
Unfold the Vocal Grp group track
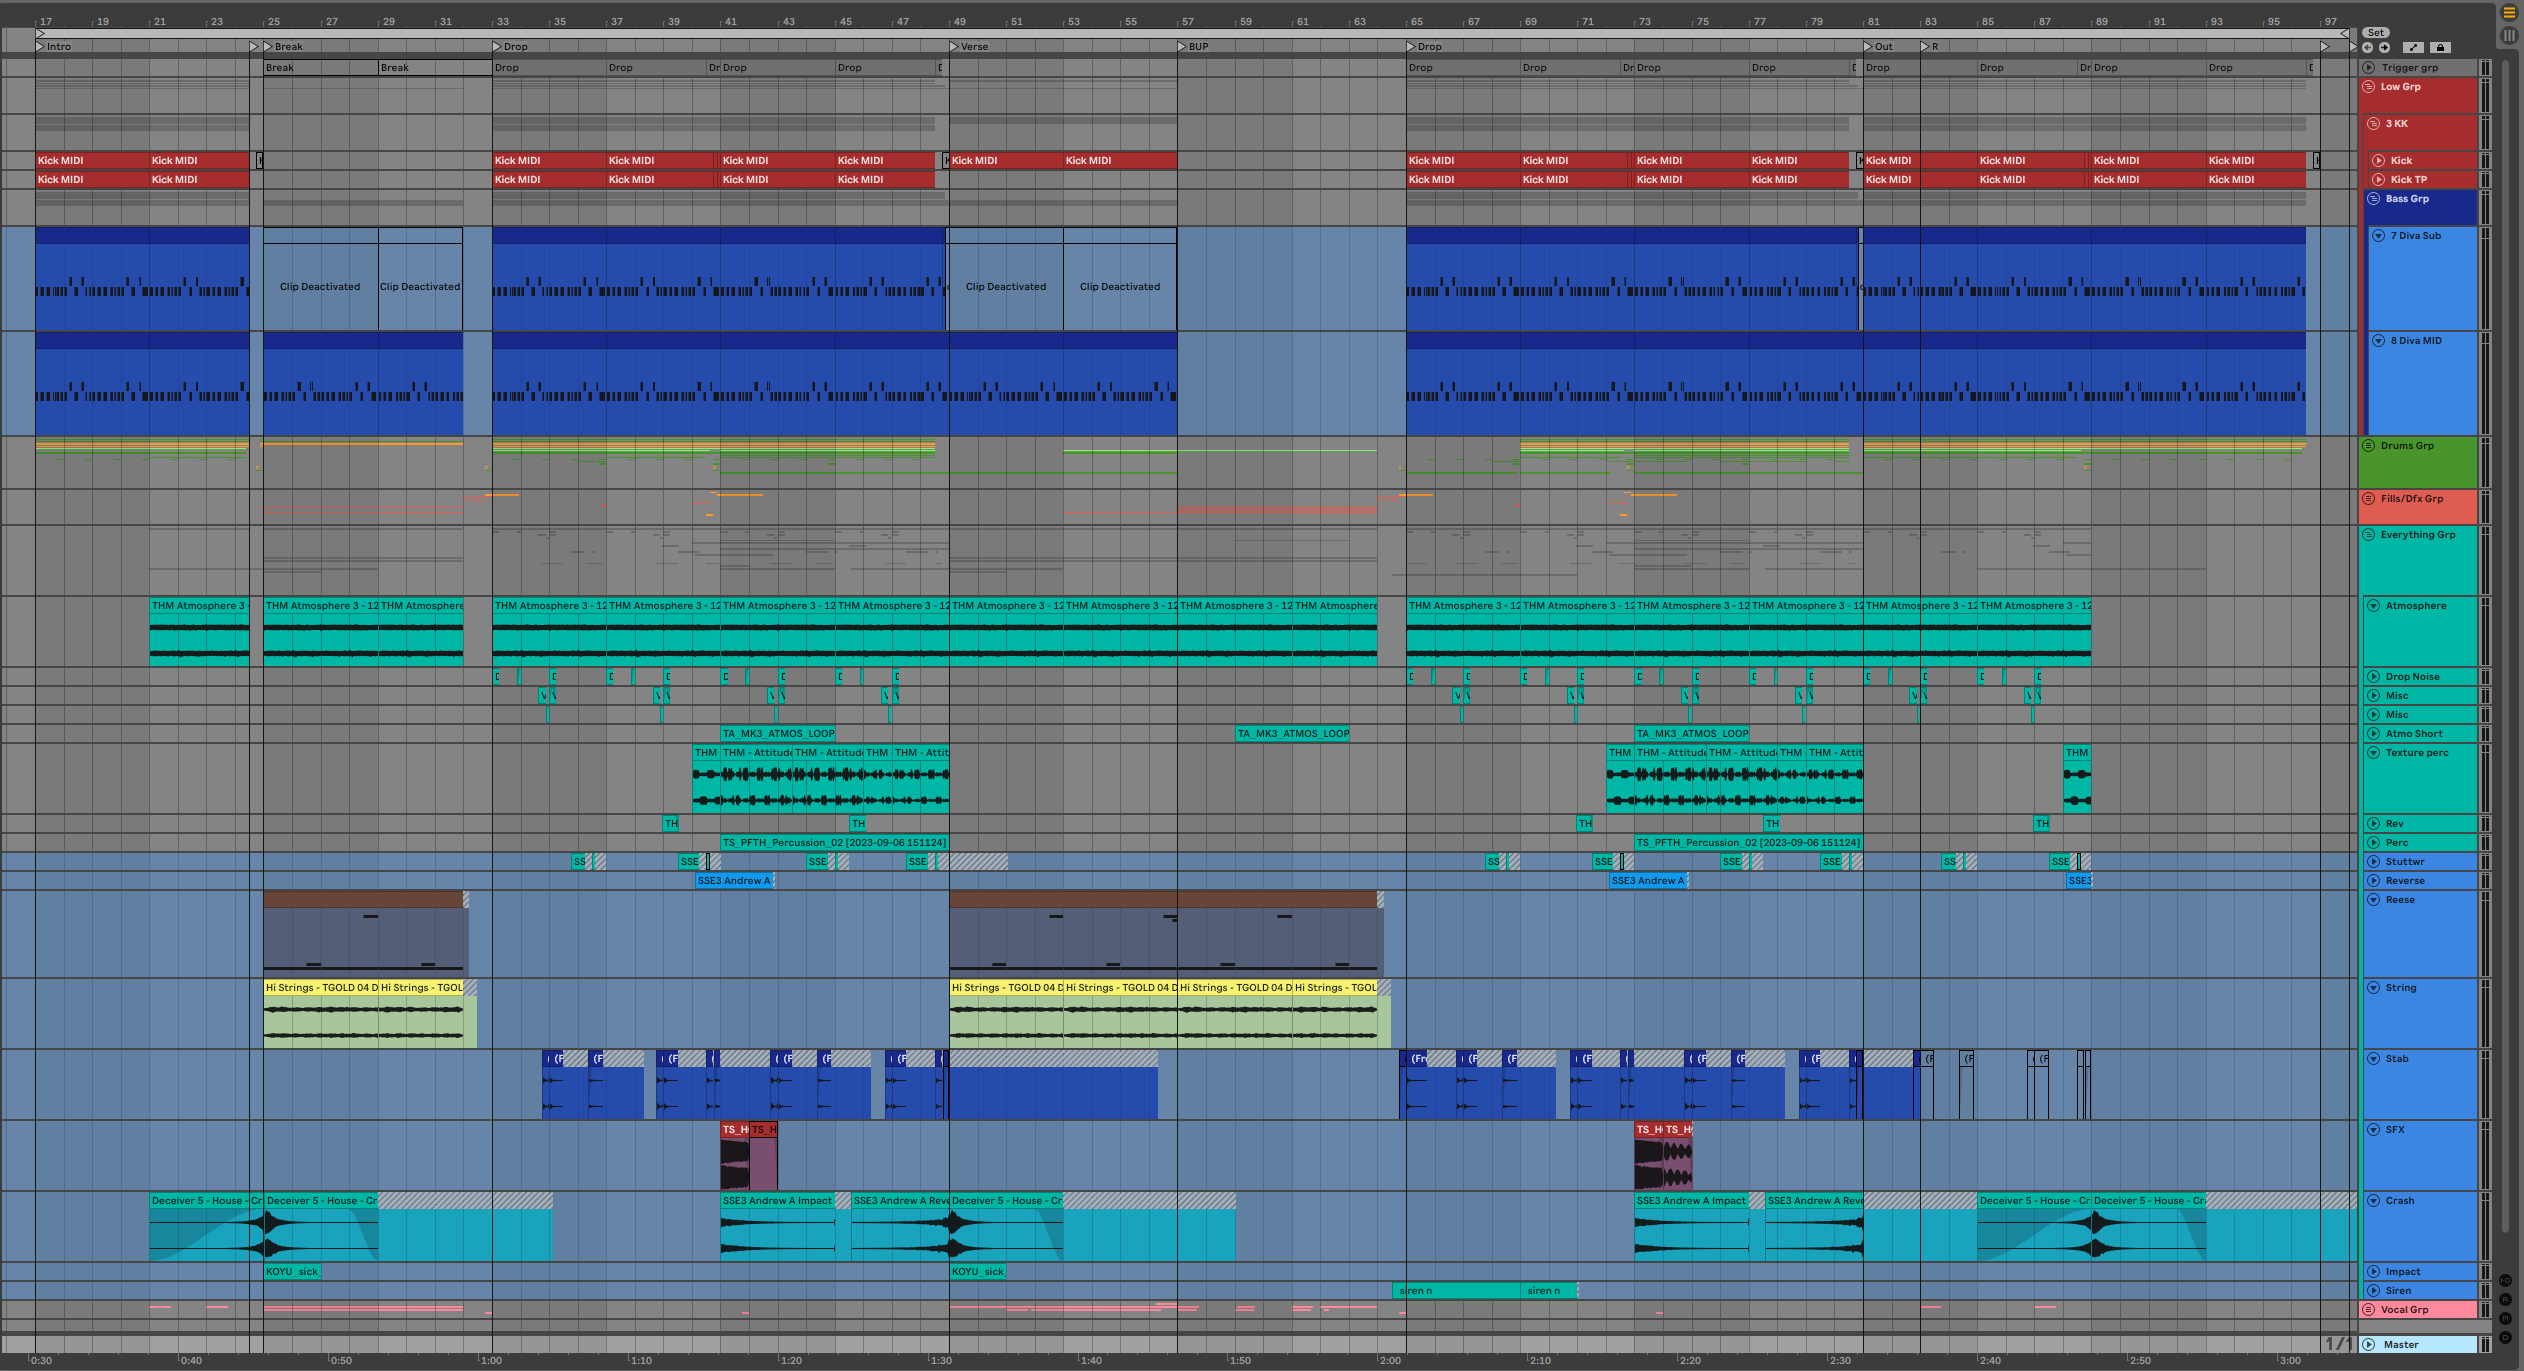(2368, 1310)
